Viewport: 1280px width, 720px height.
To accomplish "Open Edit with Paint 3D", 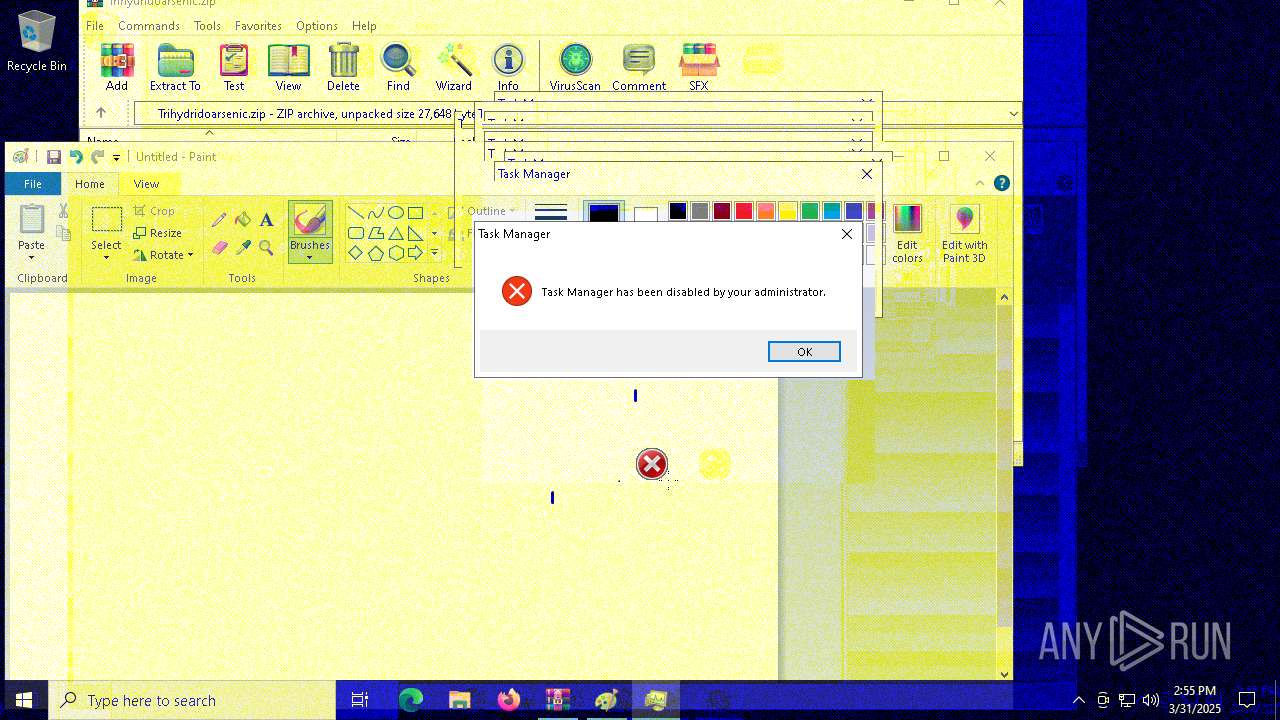I will click(964, 235).
